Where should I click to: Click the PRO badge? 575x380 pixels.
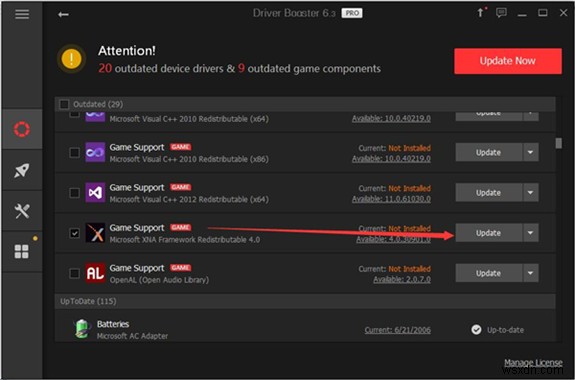(352, 13)
